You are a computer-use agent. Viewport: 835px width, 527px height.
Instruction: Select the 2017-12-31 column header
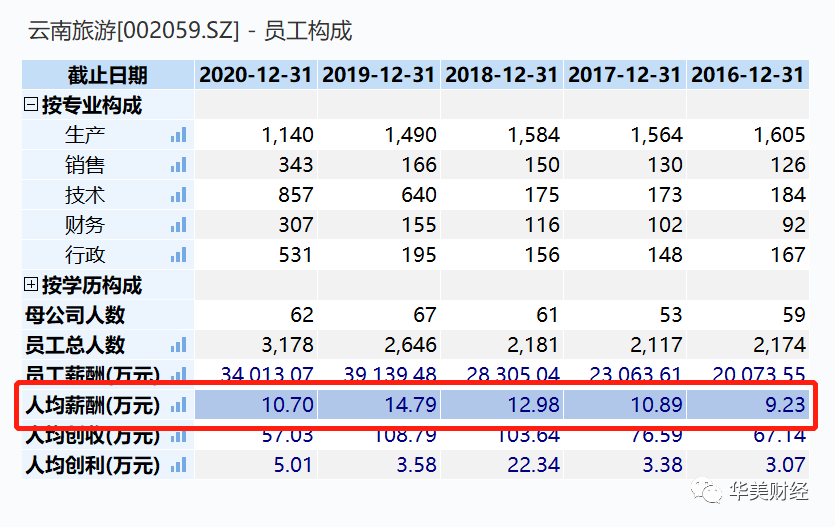[625, 75]
